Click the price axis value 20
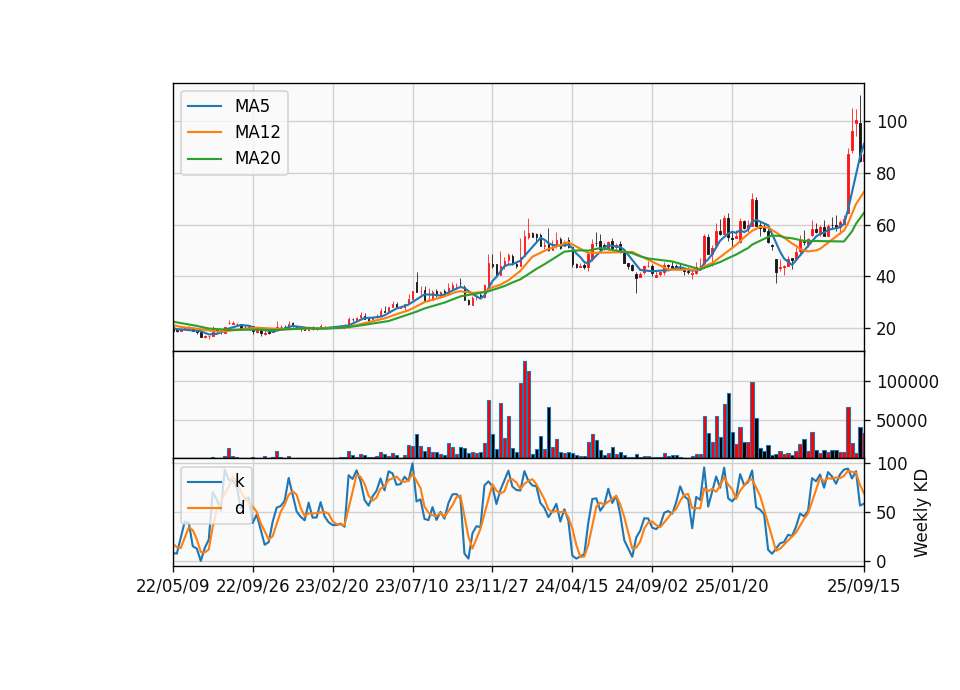Viewport: 960px width, 690px height. [887, 329]
